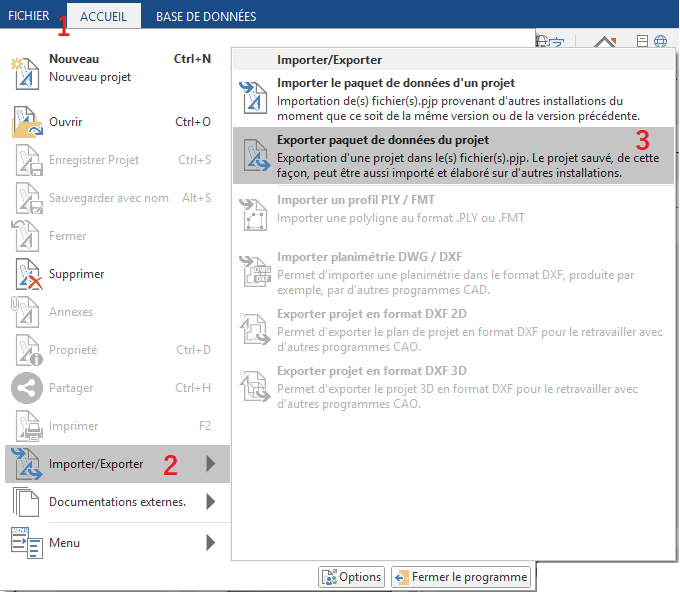
Task: Click the Importer/Exporter submenu header text
Action: (330, 60)
